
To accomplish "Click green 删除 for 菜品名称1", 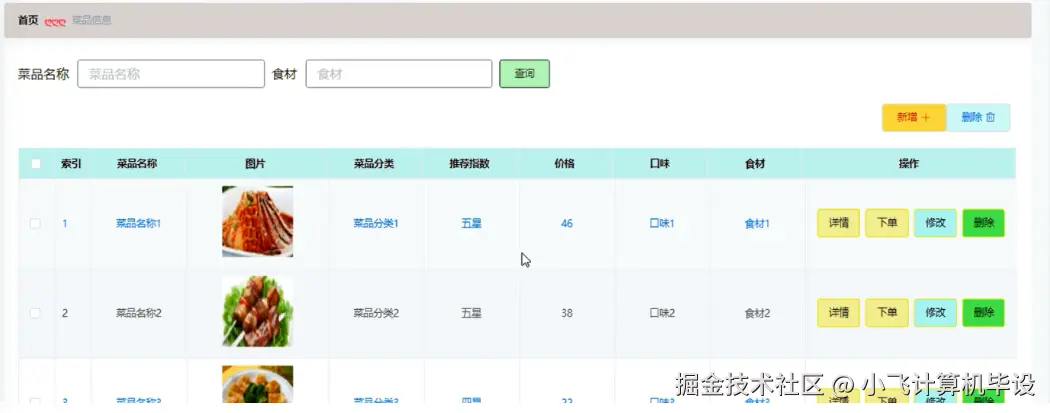I will (x=984, y=223).
